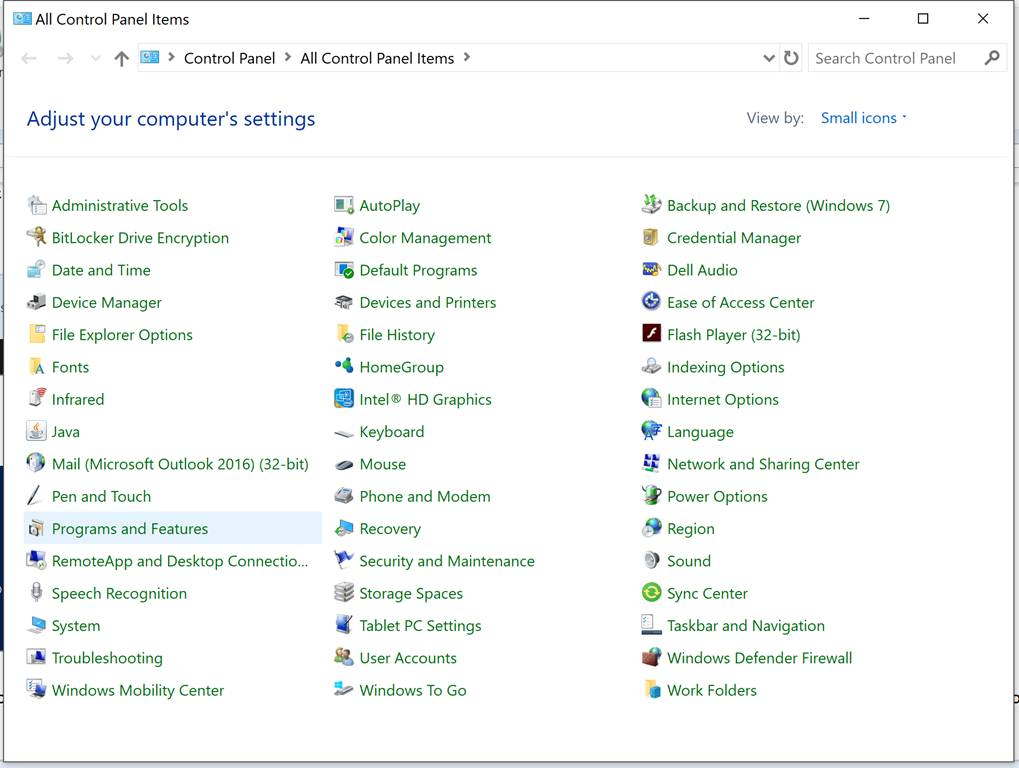The height and width of the screenshot is (768, 1019).
Task: Open the Infrared icon
Action: point(36,399)
